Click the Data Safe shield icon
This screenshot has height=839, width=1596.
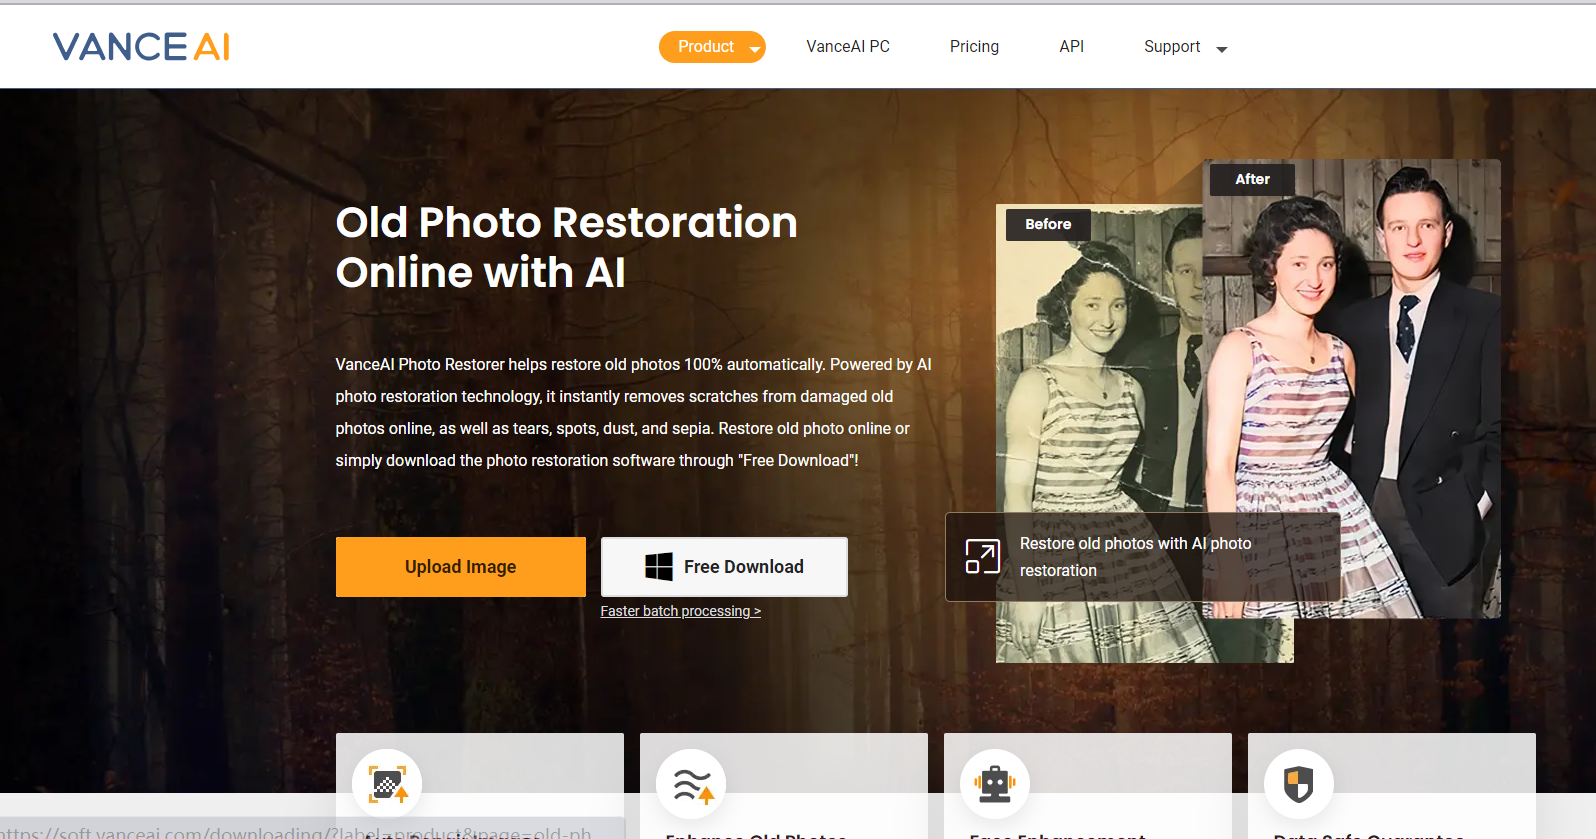pos(1299,784)
